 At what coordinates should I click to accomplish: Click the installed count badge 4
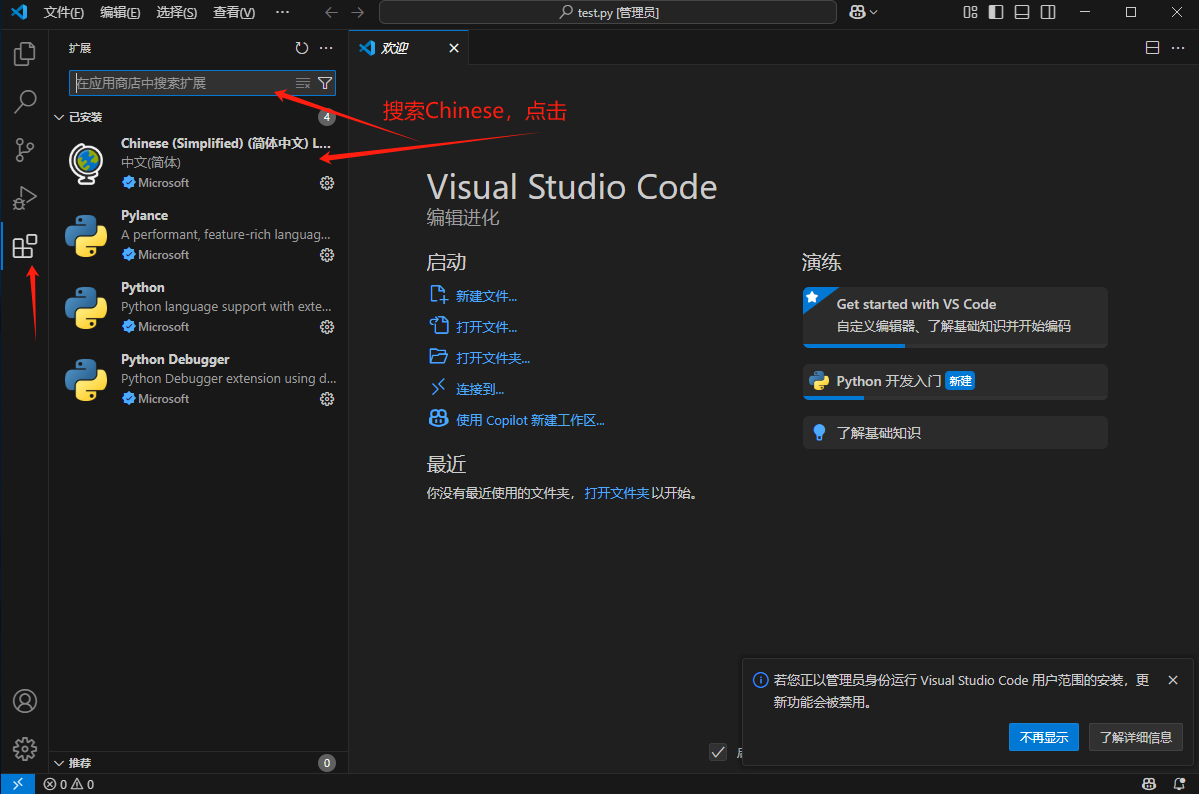[x=327, y=117]
